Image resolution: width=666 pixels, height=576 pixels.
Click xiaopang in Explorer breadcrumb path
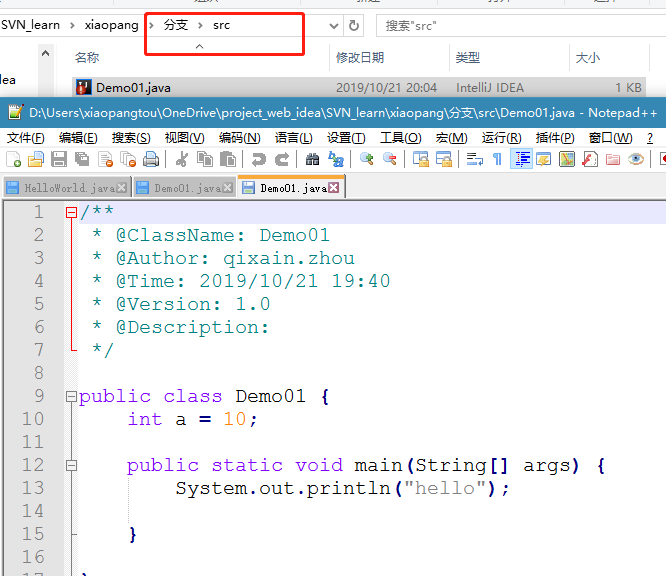pyautogui.click(x=111, y=25)
